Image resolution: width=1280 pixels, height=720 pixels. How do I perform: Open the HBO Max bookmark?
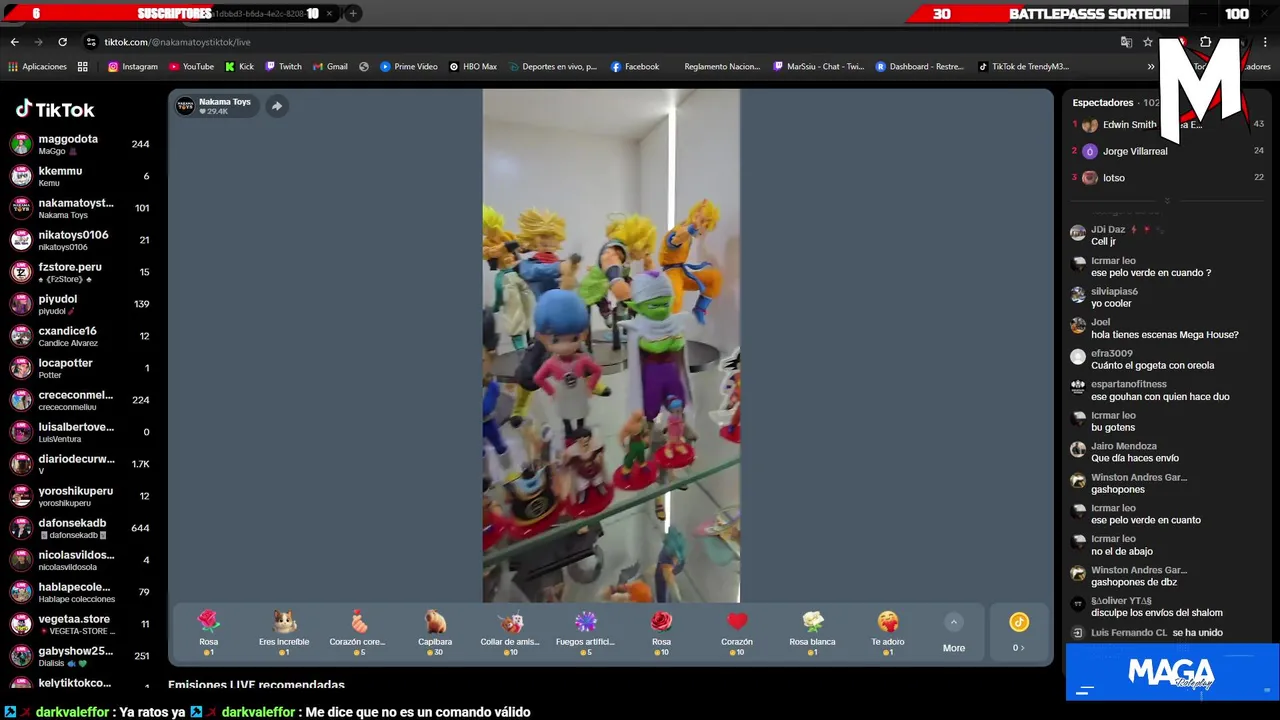(472, 67)
